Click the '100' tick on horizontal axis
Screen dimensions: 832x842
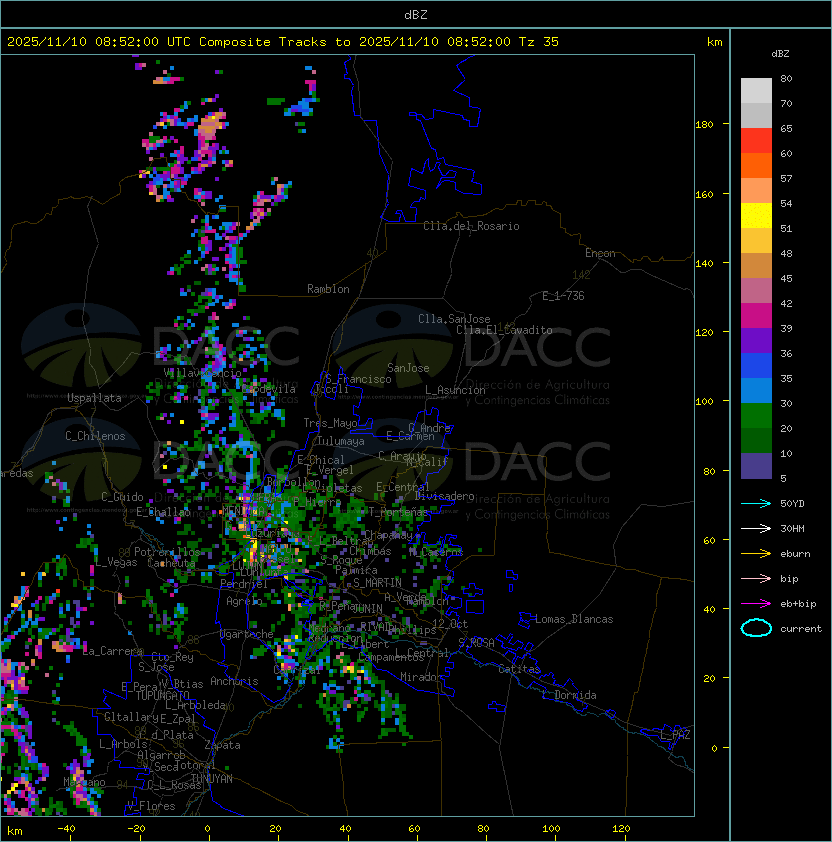(x=551, y=829)
